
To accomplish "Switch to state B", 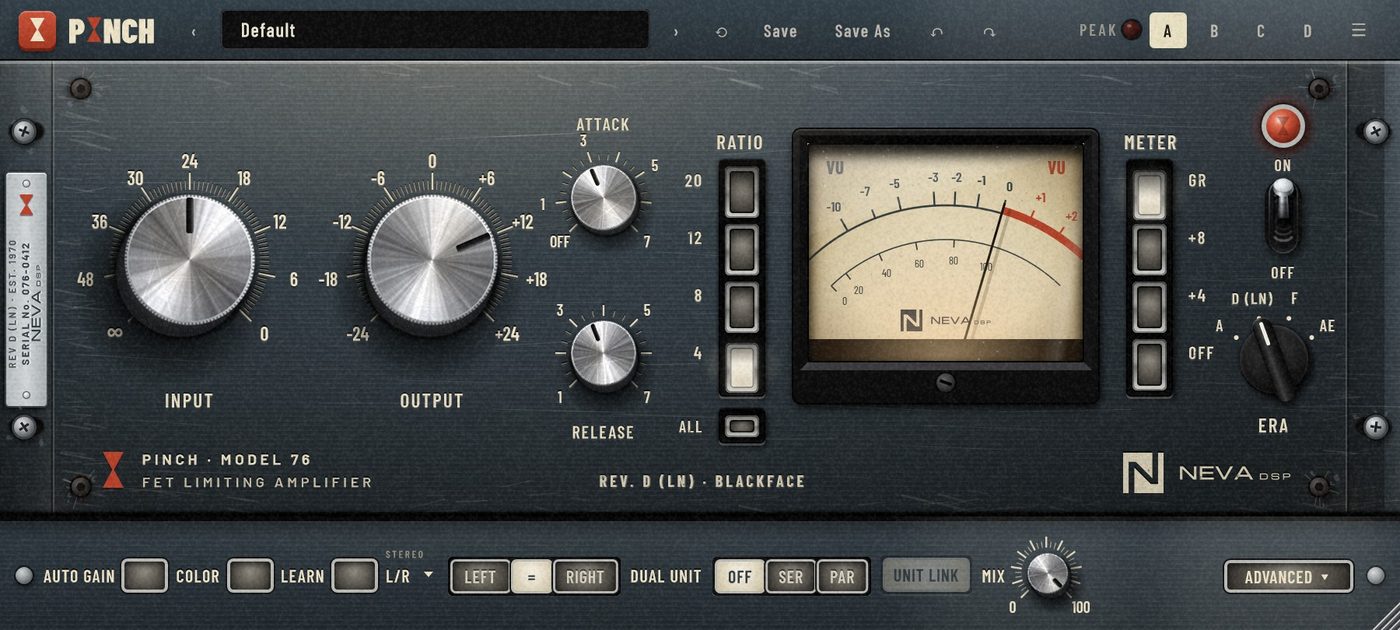I will tap(1214, 30).
